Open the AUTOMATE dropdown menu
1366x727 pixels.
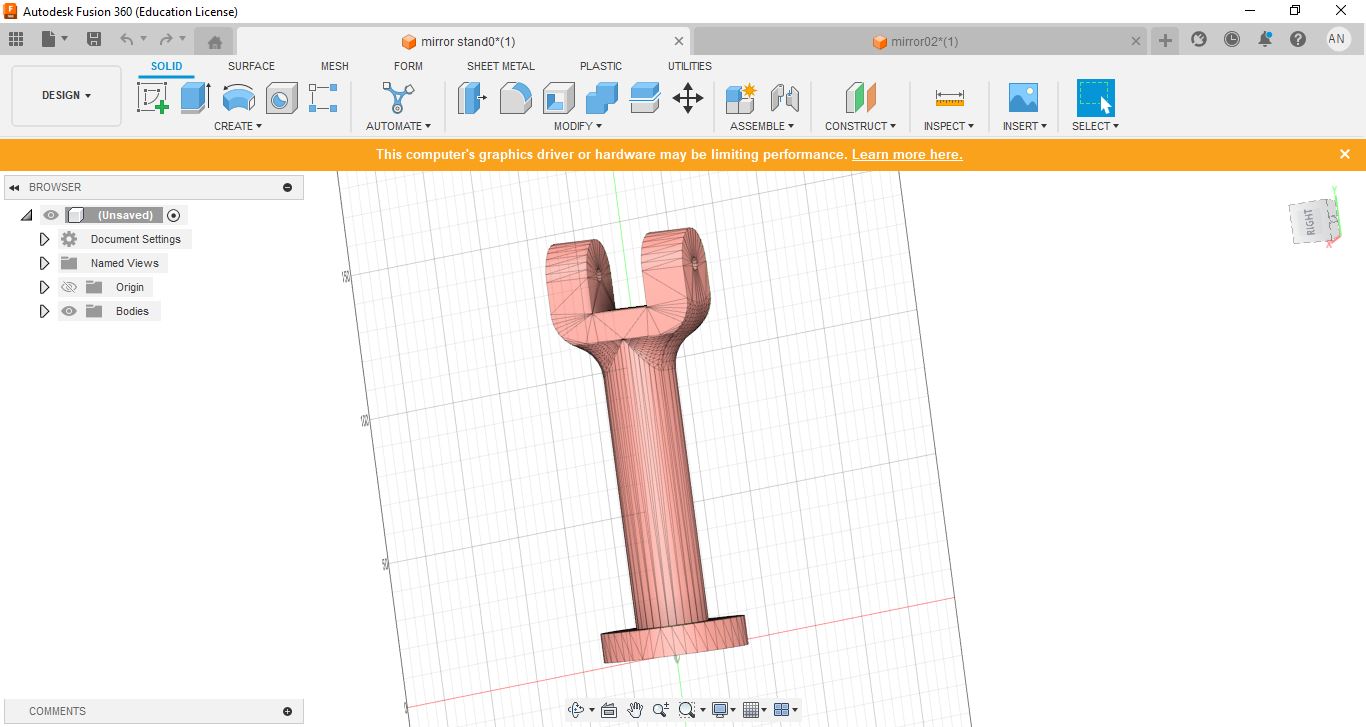398,126
